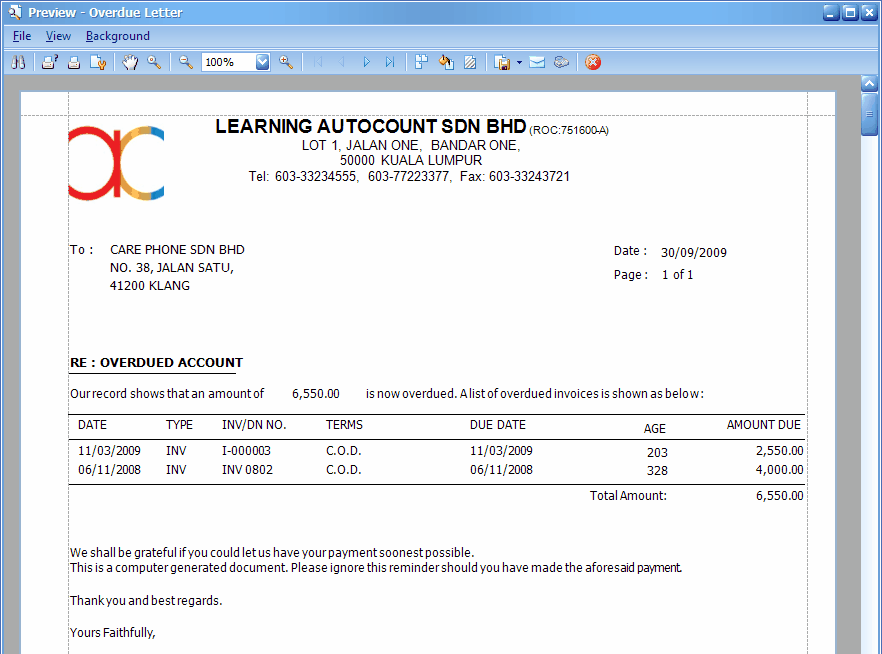Click the LEARNING AUTOCOUNT SDN BHD heading
The image size is (882, 654).
click(371, 127)
